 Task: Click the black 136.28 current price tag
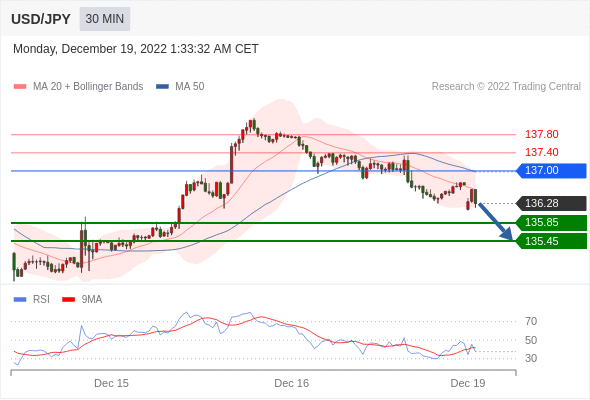coord(551,203)
